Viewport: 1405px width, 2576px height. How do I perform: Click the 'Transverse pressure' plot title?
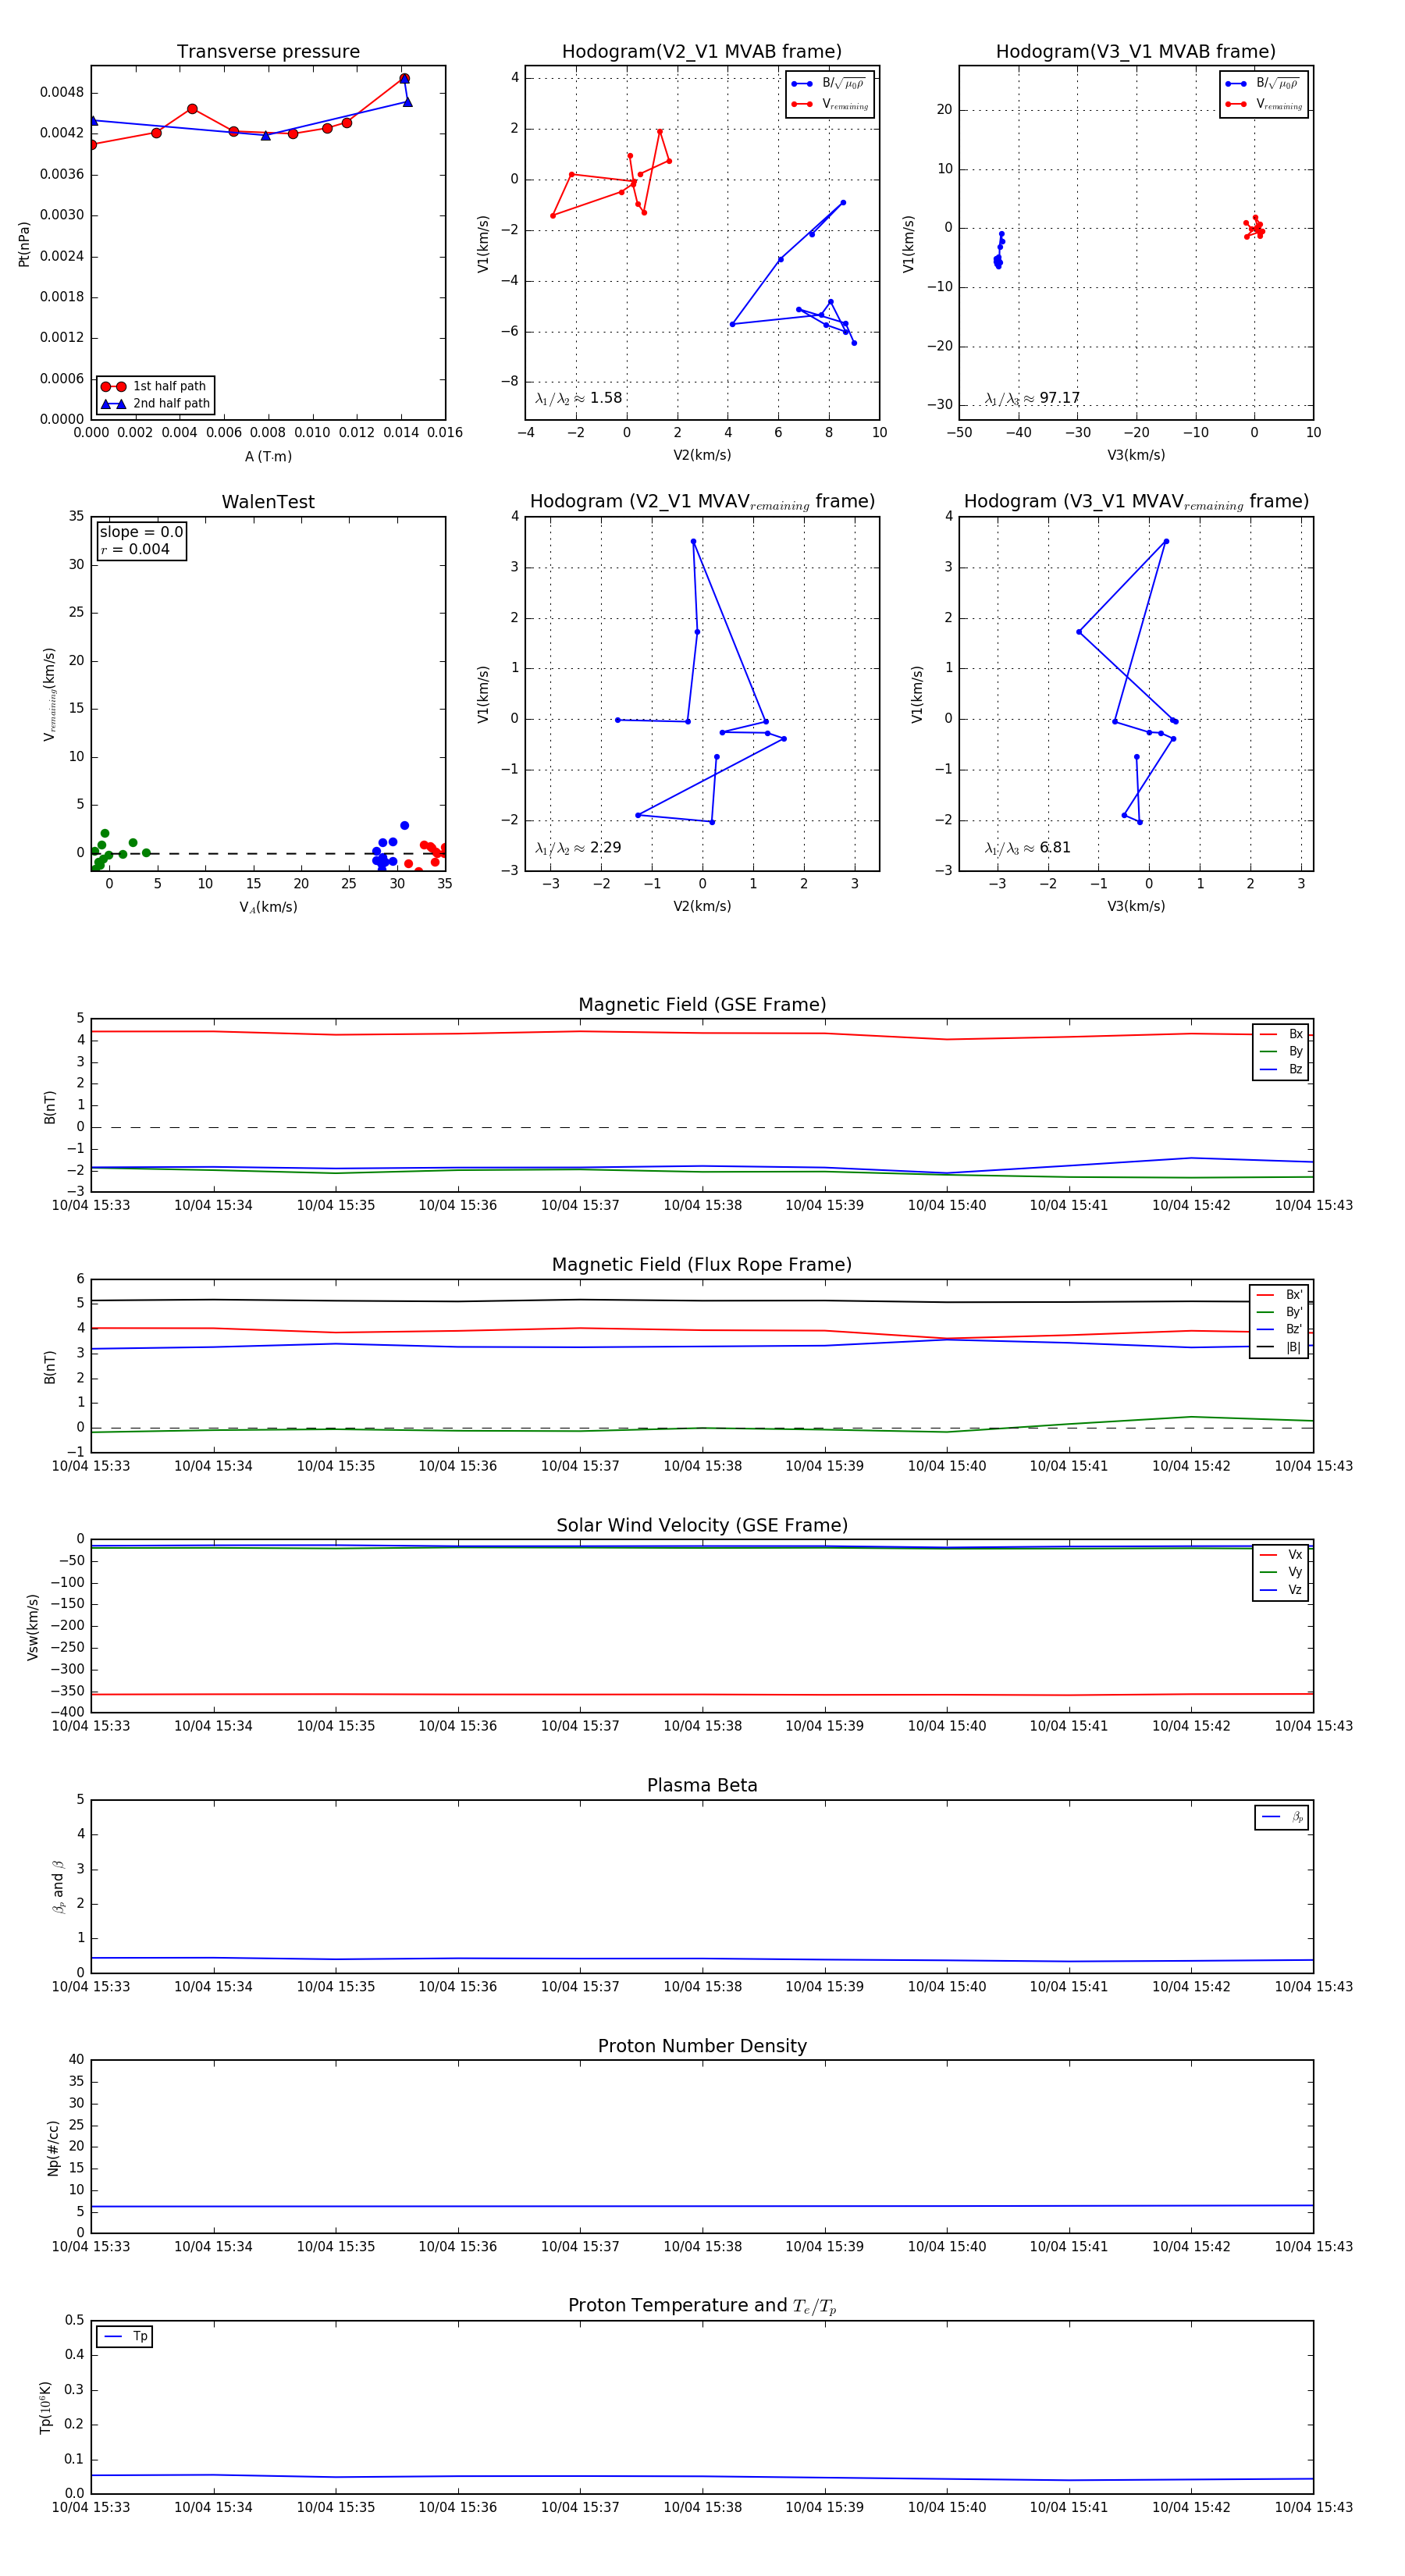pos(268,51)
